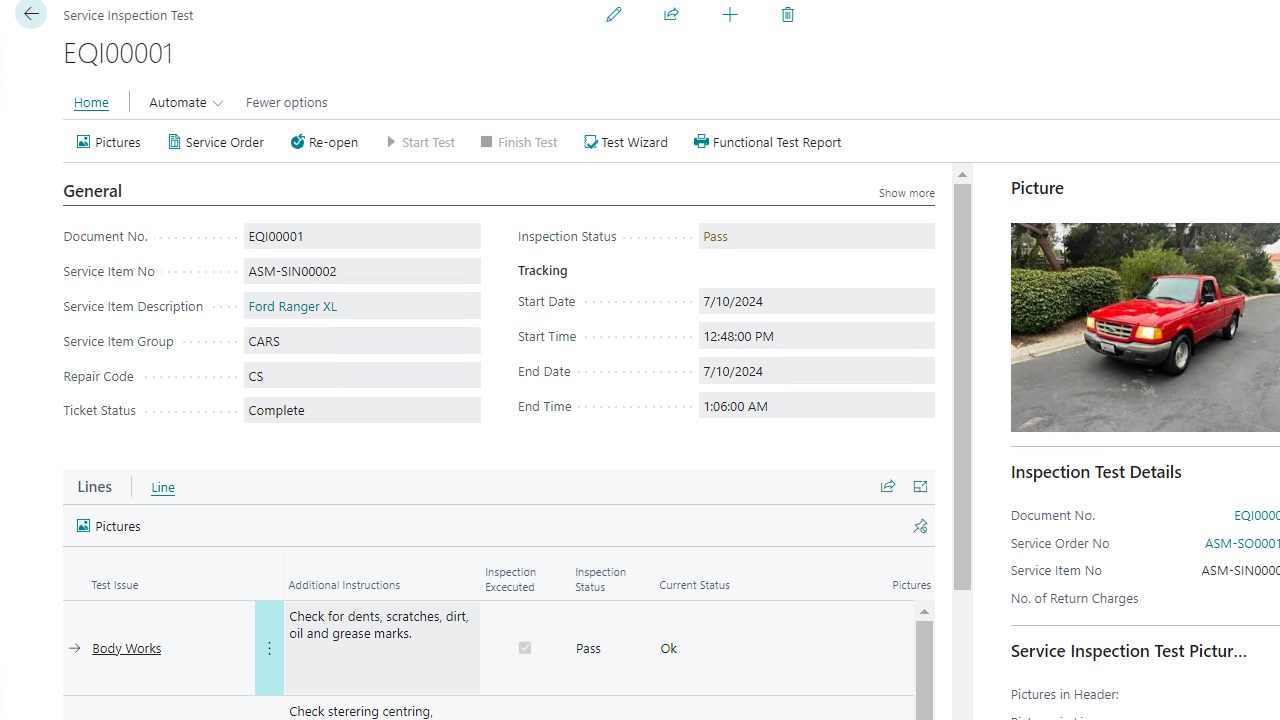
Task: Expand the Lines section to full view
Action: (920, 487)
